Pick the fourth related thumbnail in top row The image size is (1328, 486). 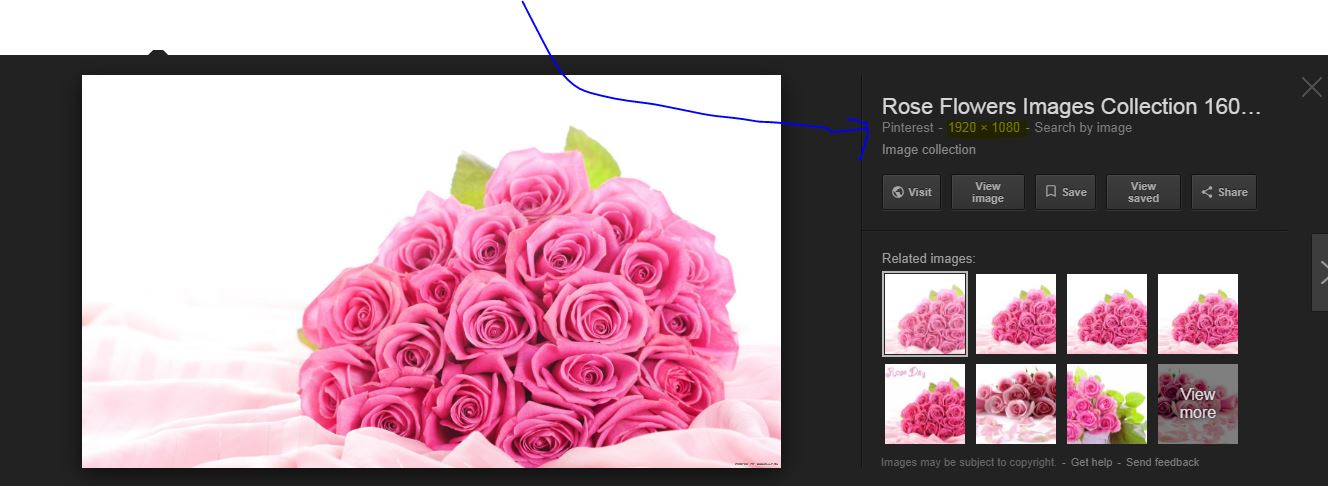(1198, 314)
